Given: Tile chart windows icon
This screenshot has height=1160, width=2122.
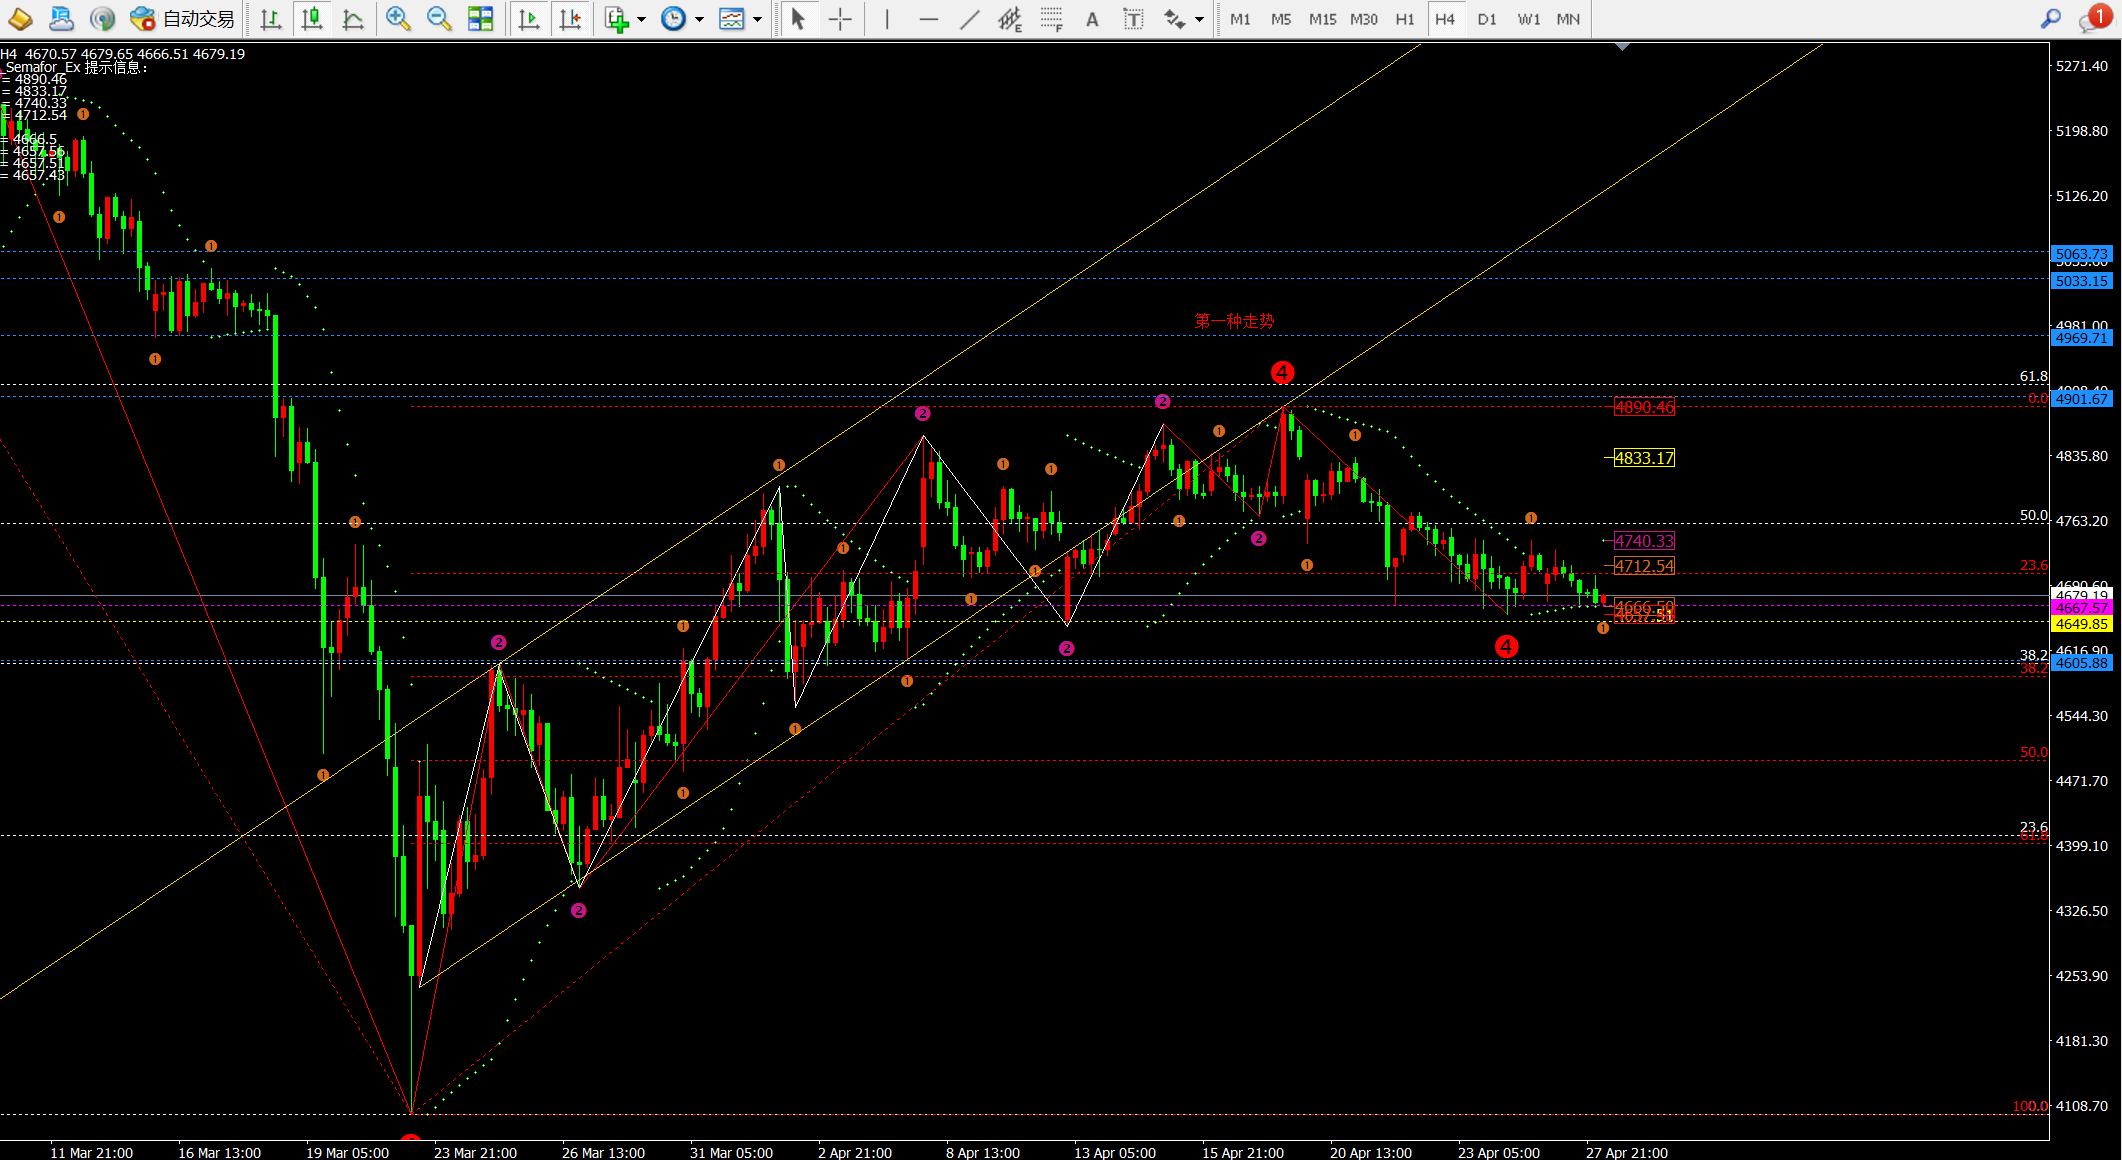Looking at the screenshot, I should pos(481,19).
